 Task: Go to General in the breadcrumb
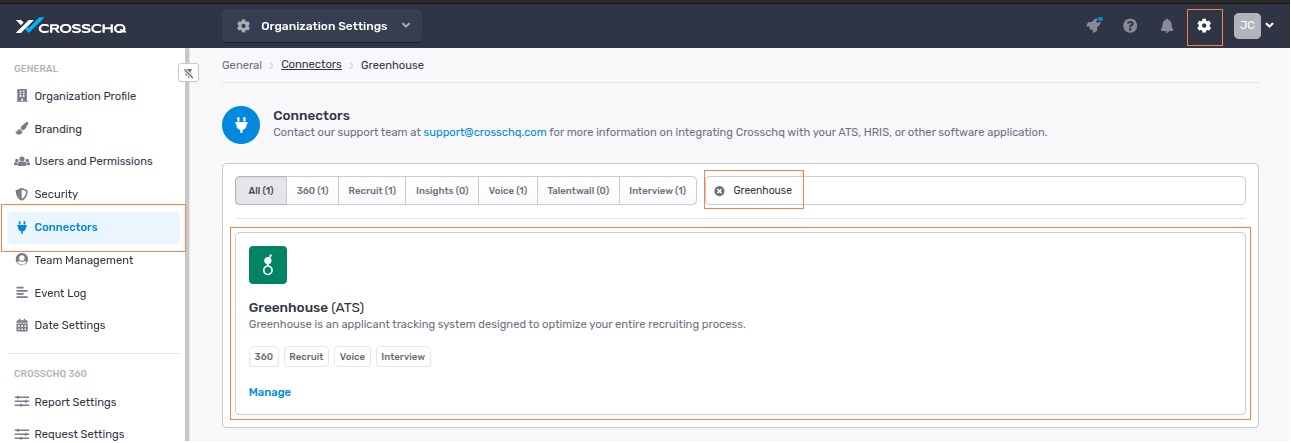241,65
